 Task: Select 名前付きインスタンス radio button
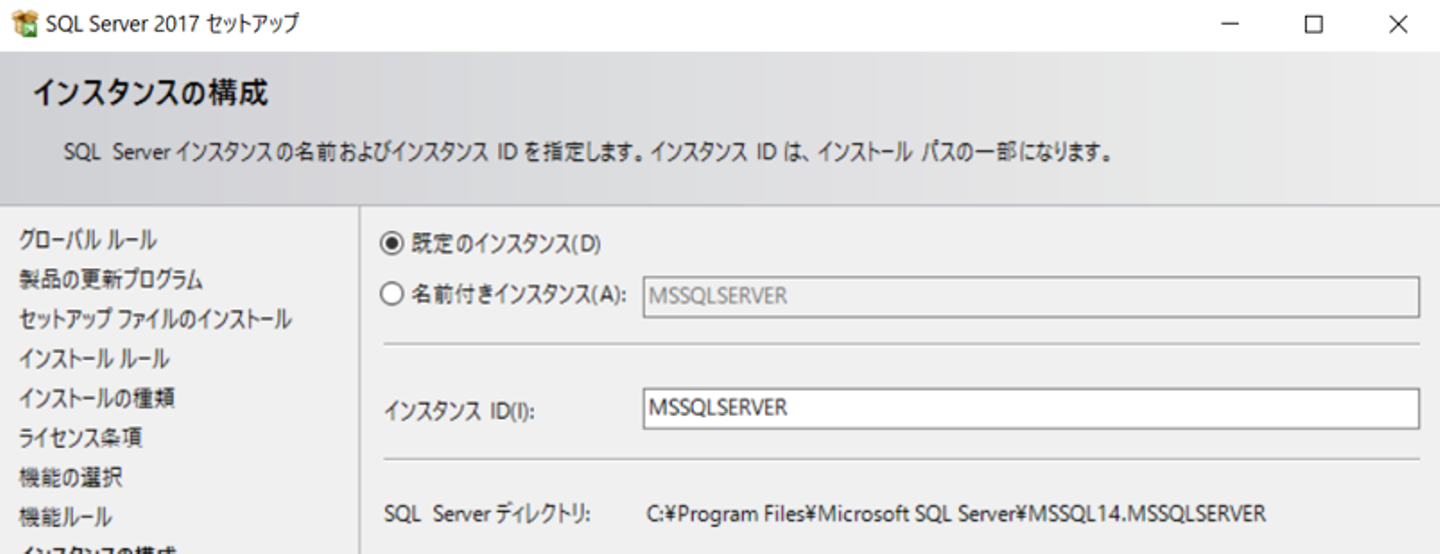point(393,295)
